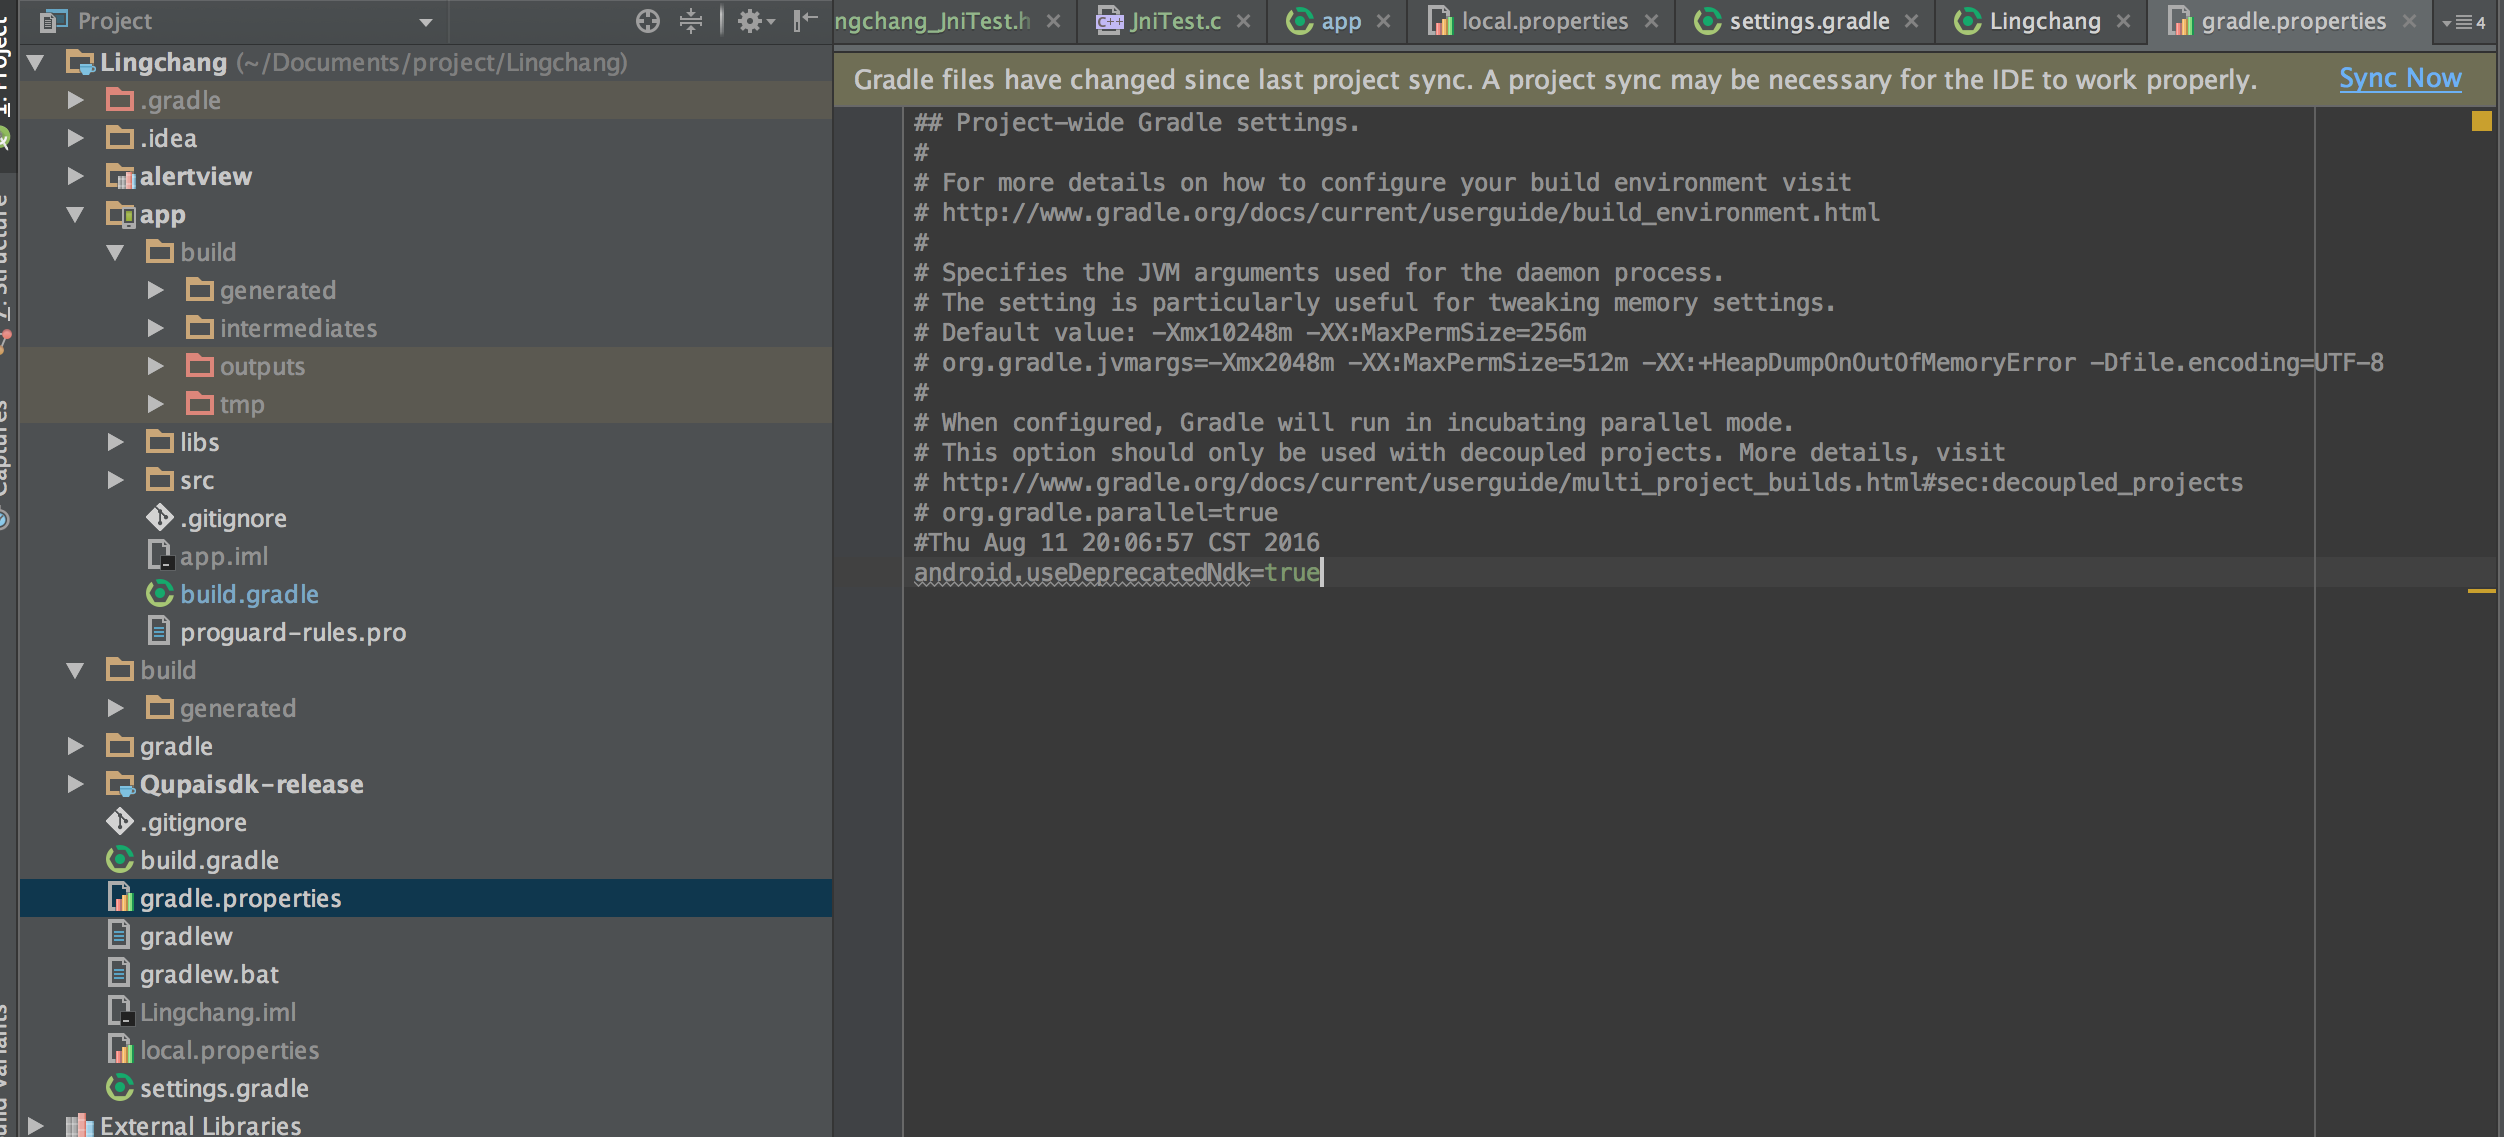Select Lingchang.iml file icon

[x=120, y=1012]
